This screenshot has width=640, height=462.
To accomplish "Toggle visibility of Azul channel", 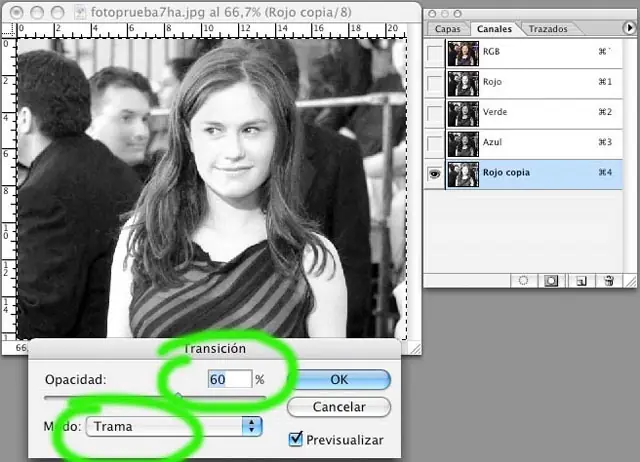I will pyautogui.click(x=434, y=144).
